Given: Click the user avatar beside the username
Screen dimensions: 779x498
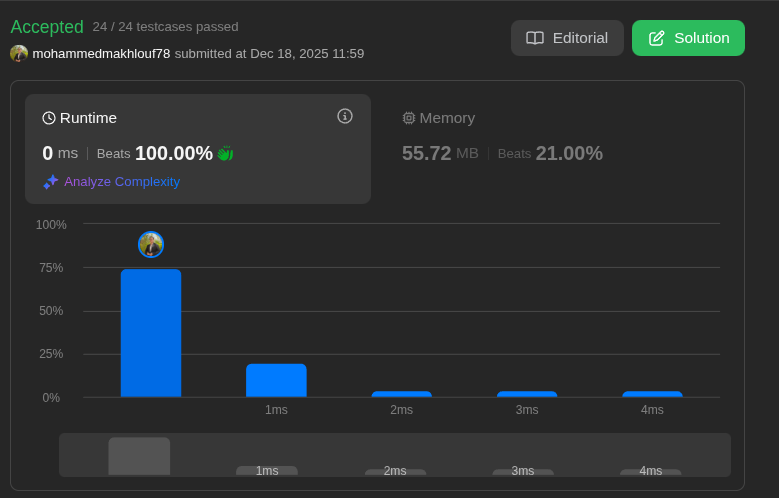Looking at the screenshot, I should 19,53.
